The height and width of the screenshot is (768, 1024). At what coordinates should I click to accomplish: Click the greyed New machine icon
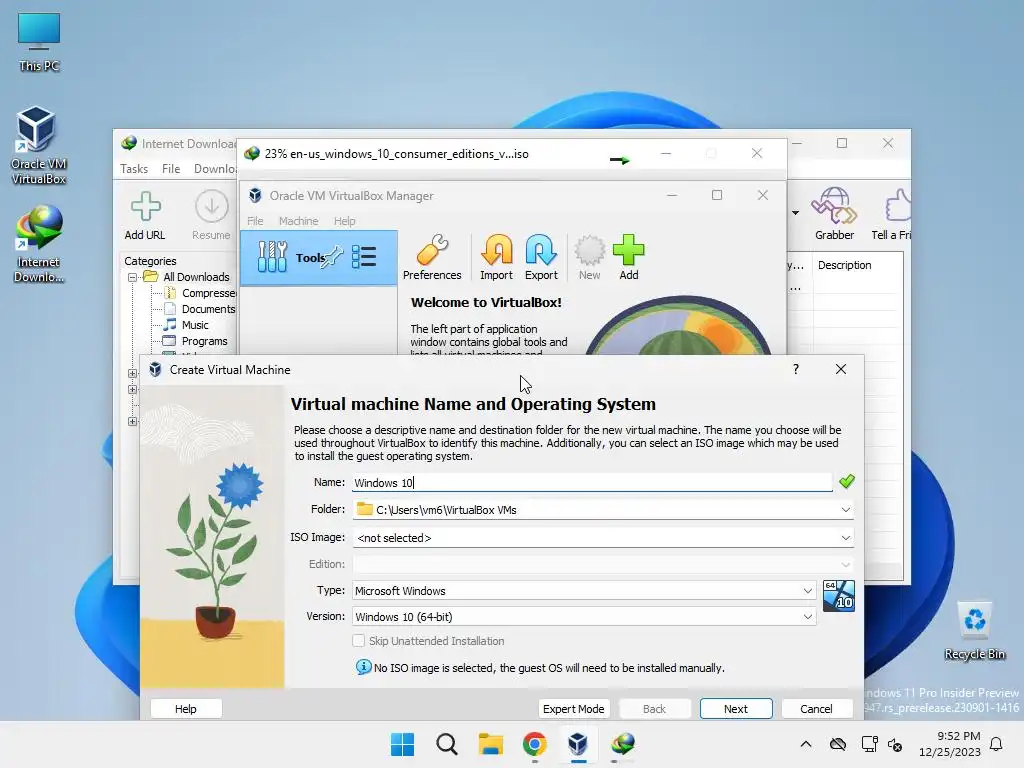point(589,257)
